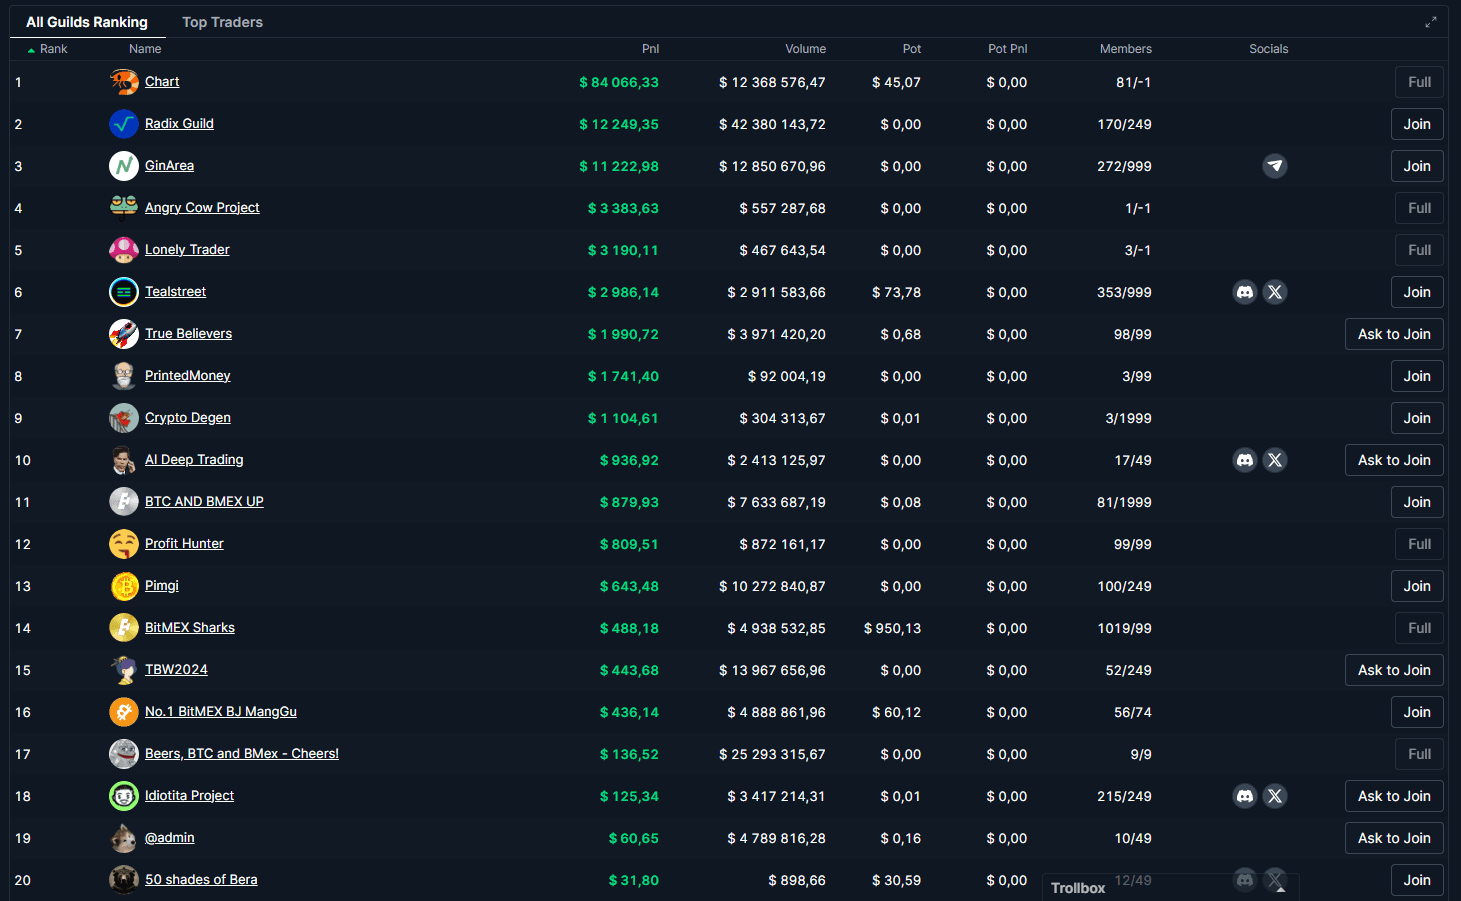Open Tealstreet's X social icon
Image resolution: width=1461 pixels, height=901 pixels.
[1275, 292]
